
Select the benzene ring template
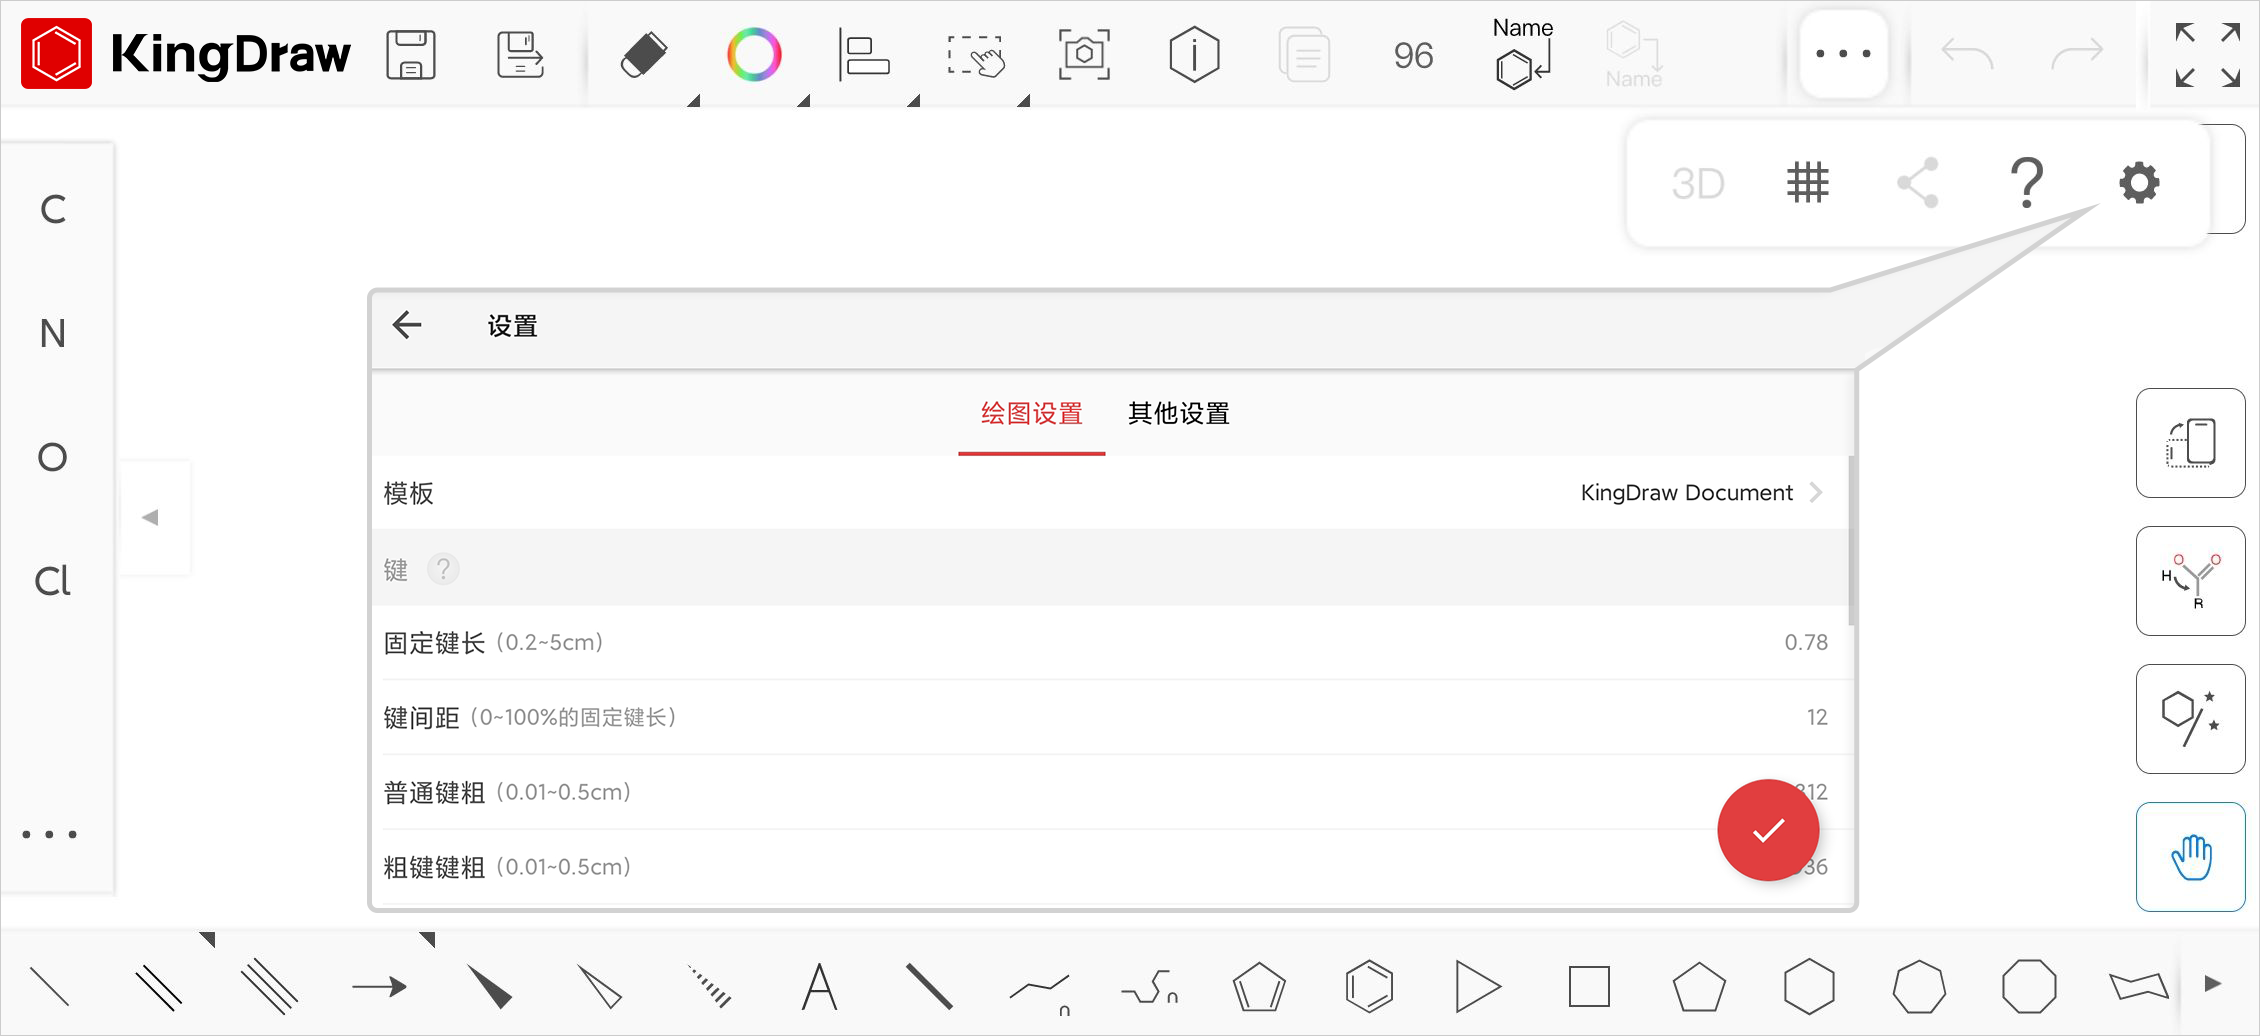click(x=1369, y=985)
